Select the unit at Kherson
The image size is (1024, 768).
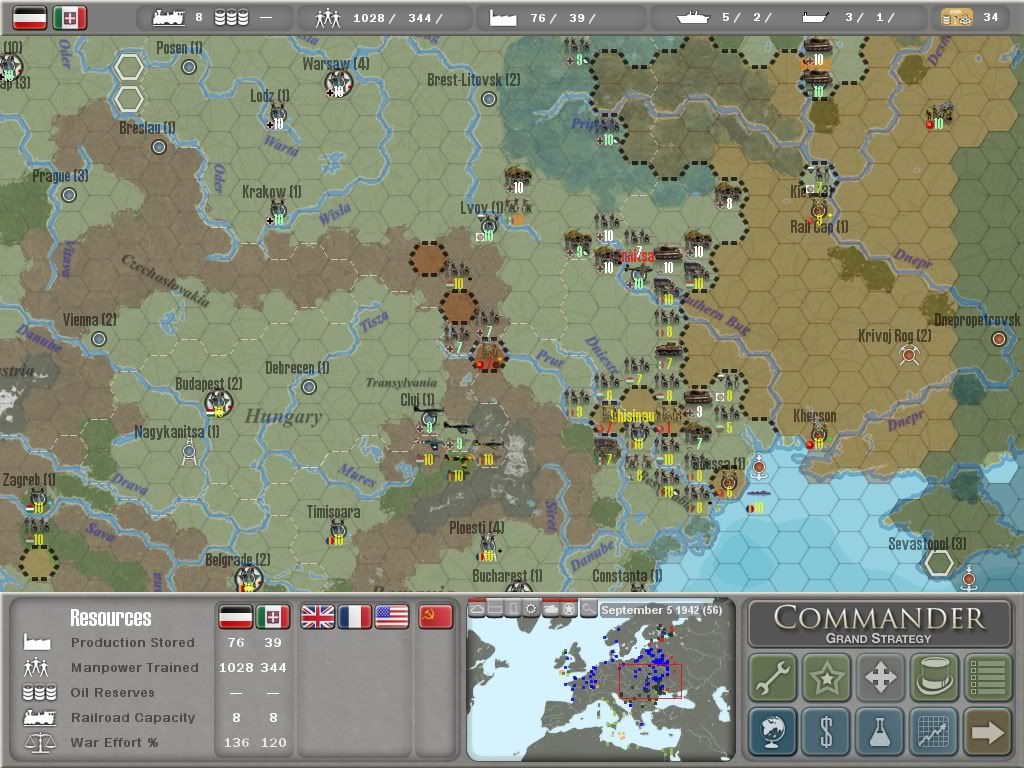[818, 436]
